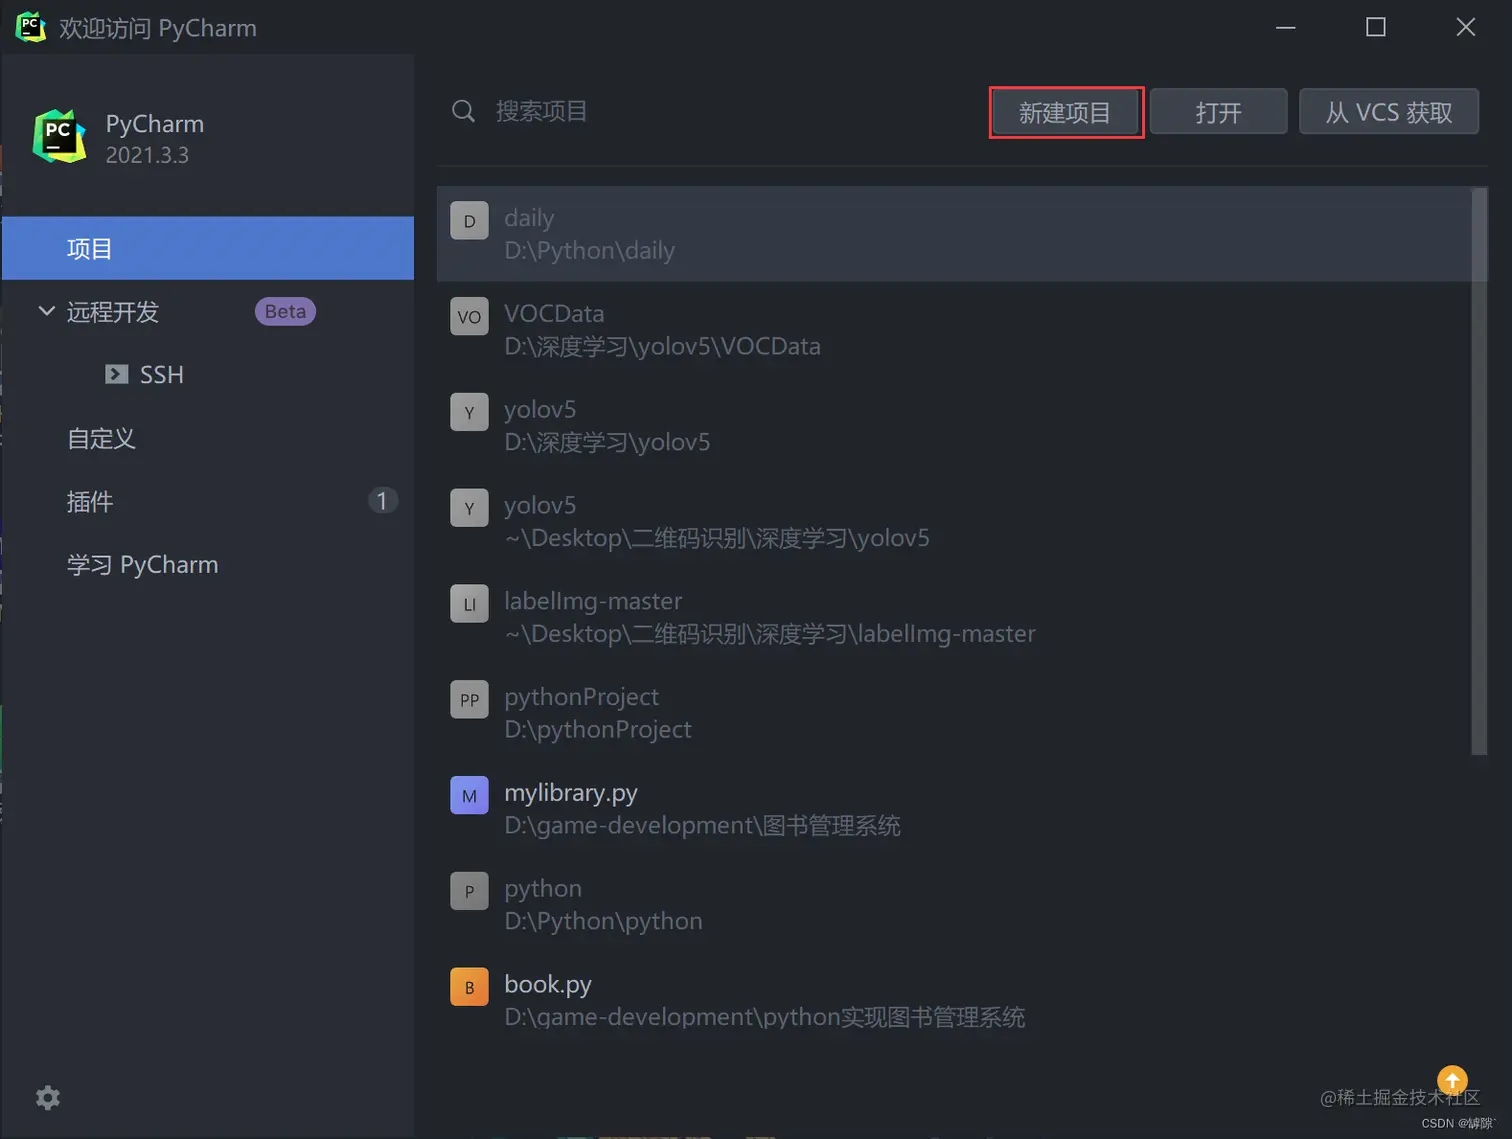
Task: Click the 新建项目 button to create a project
Action: tap(1064, 112)
